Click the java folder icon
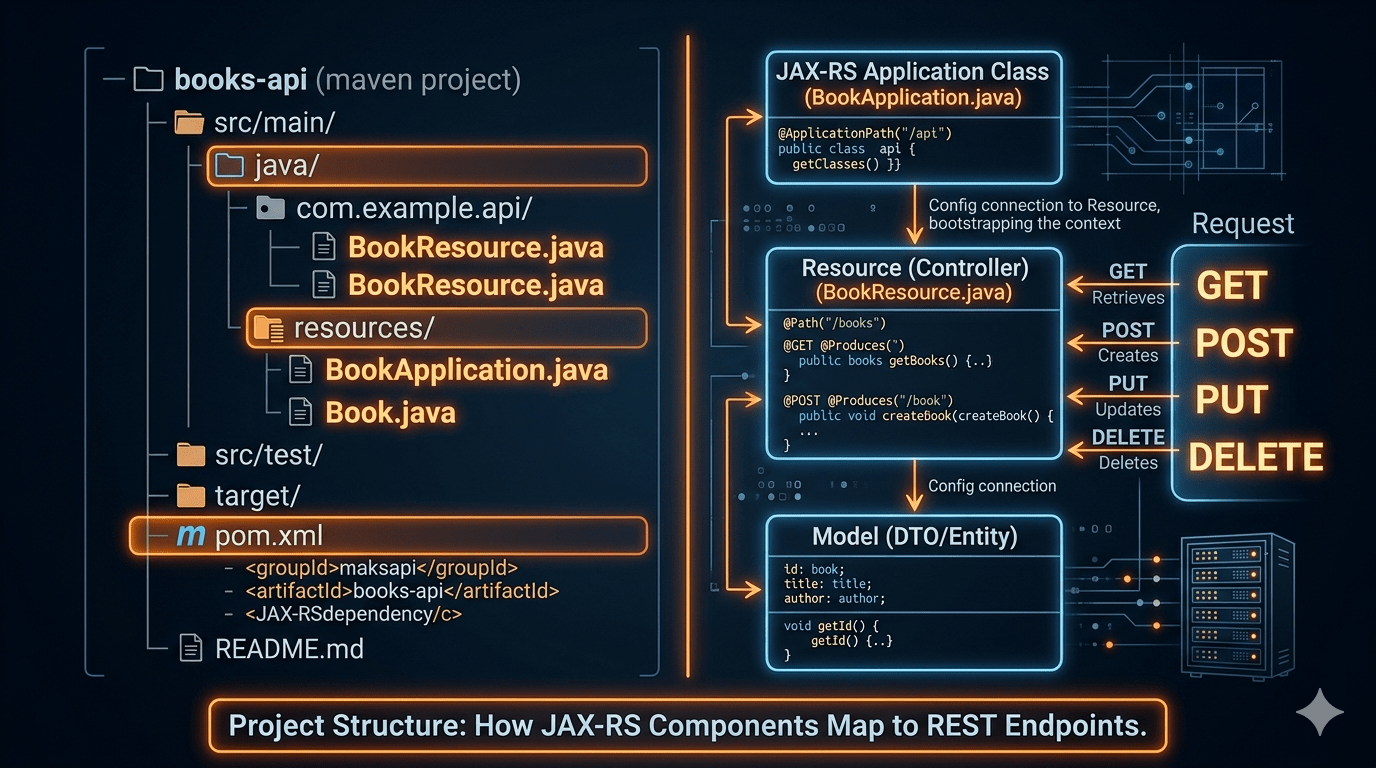1376x768 pixels. (230, 166)
